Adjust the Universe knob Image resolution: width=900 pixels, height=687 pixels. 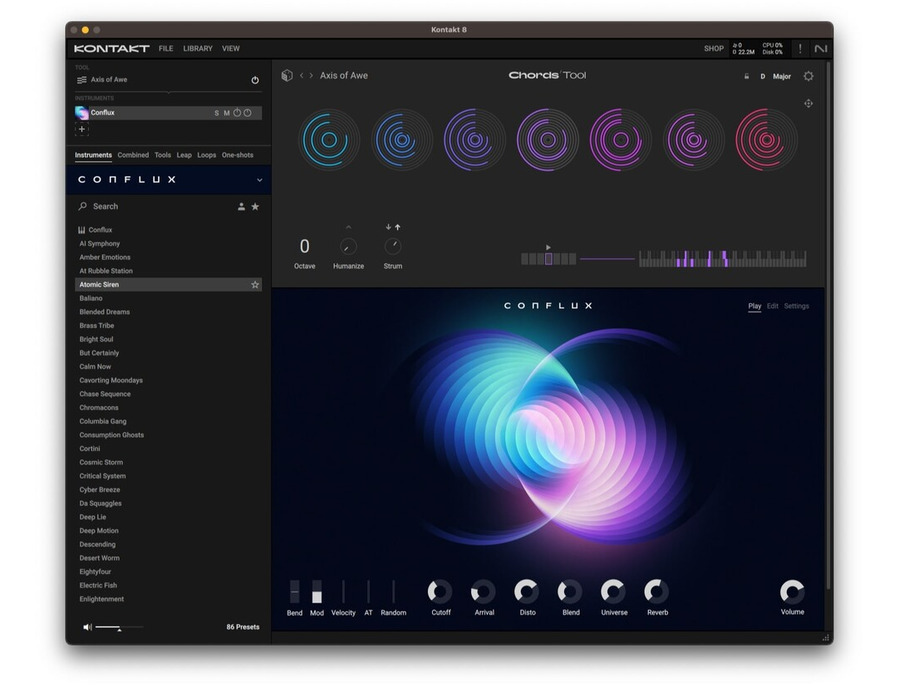tap(614, 593)
